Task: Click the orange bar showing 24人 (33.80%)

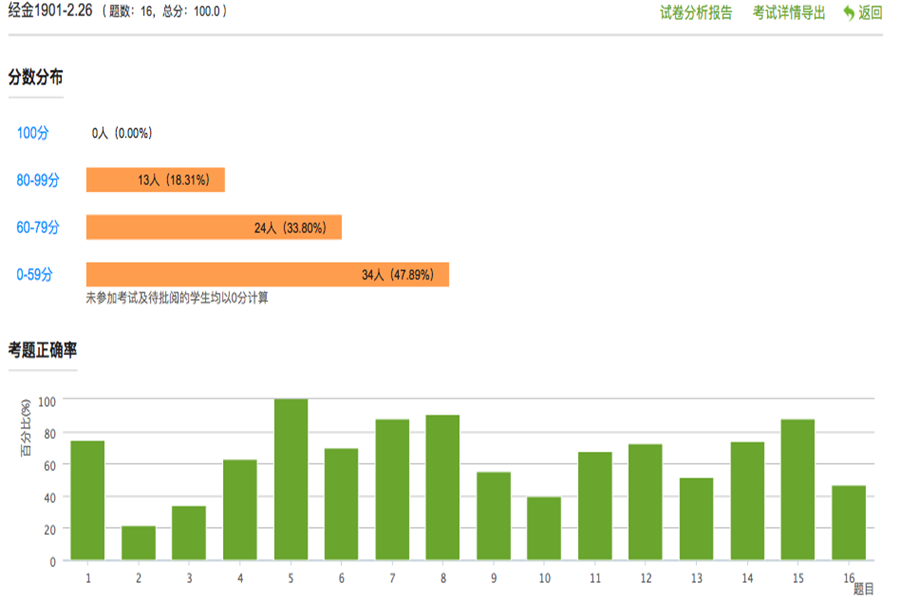Action: click(x=214, y=227)
